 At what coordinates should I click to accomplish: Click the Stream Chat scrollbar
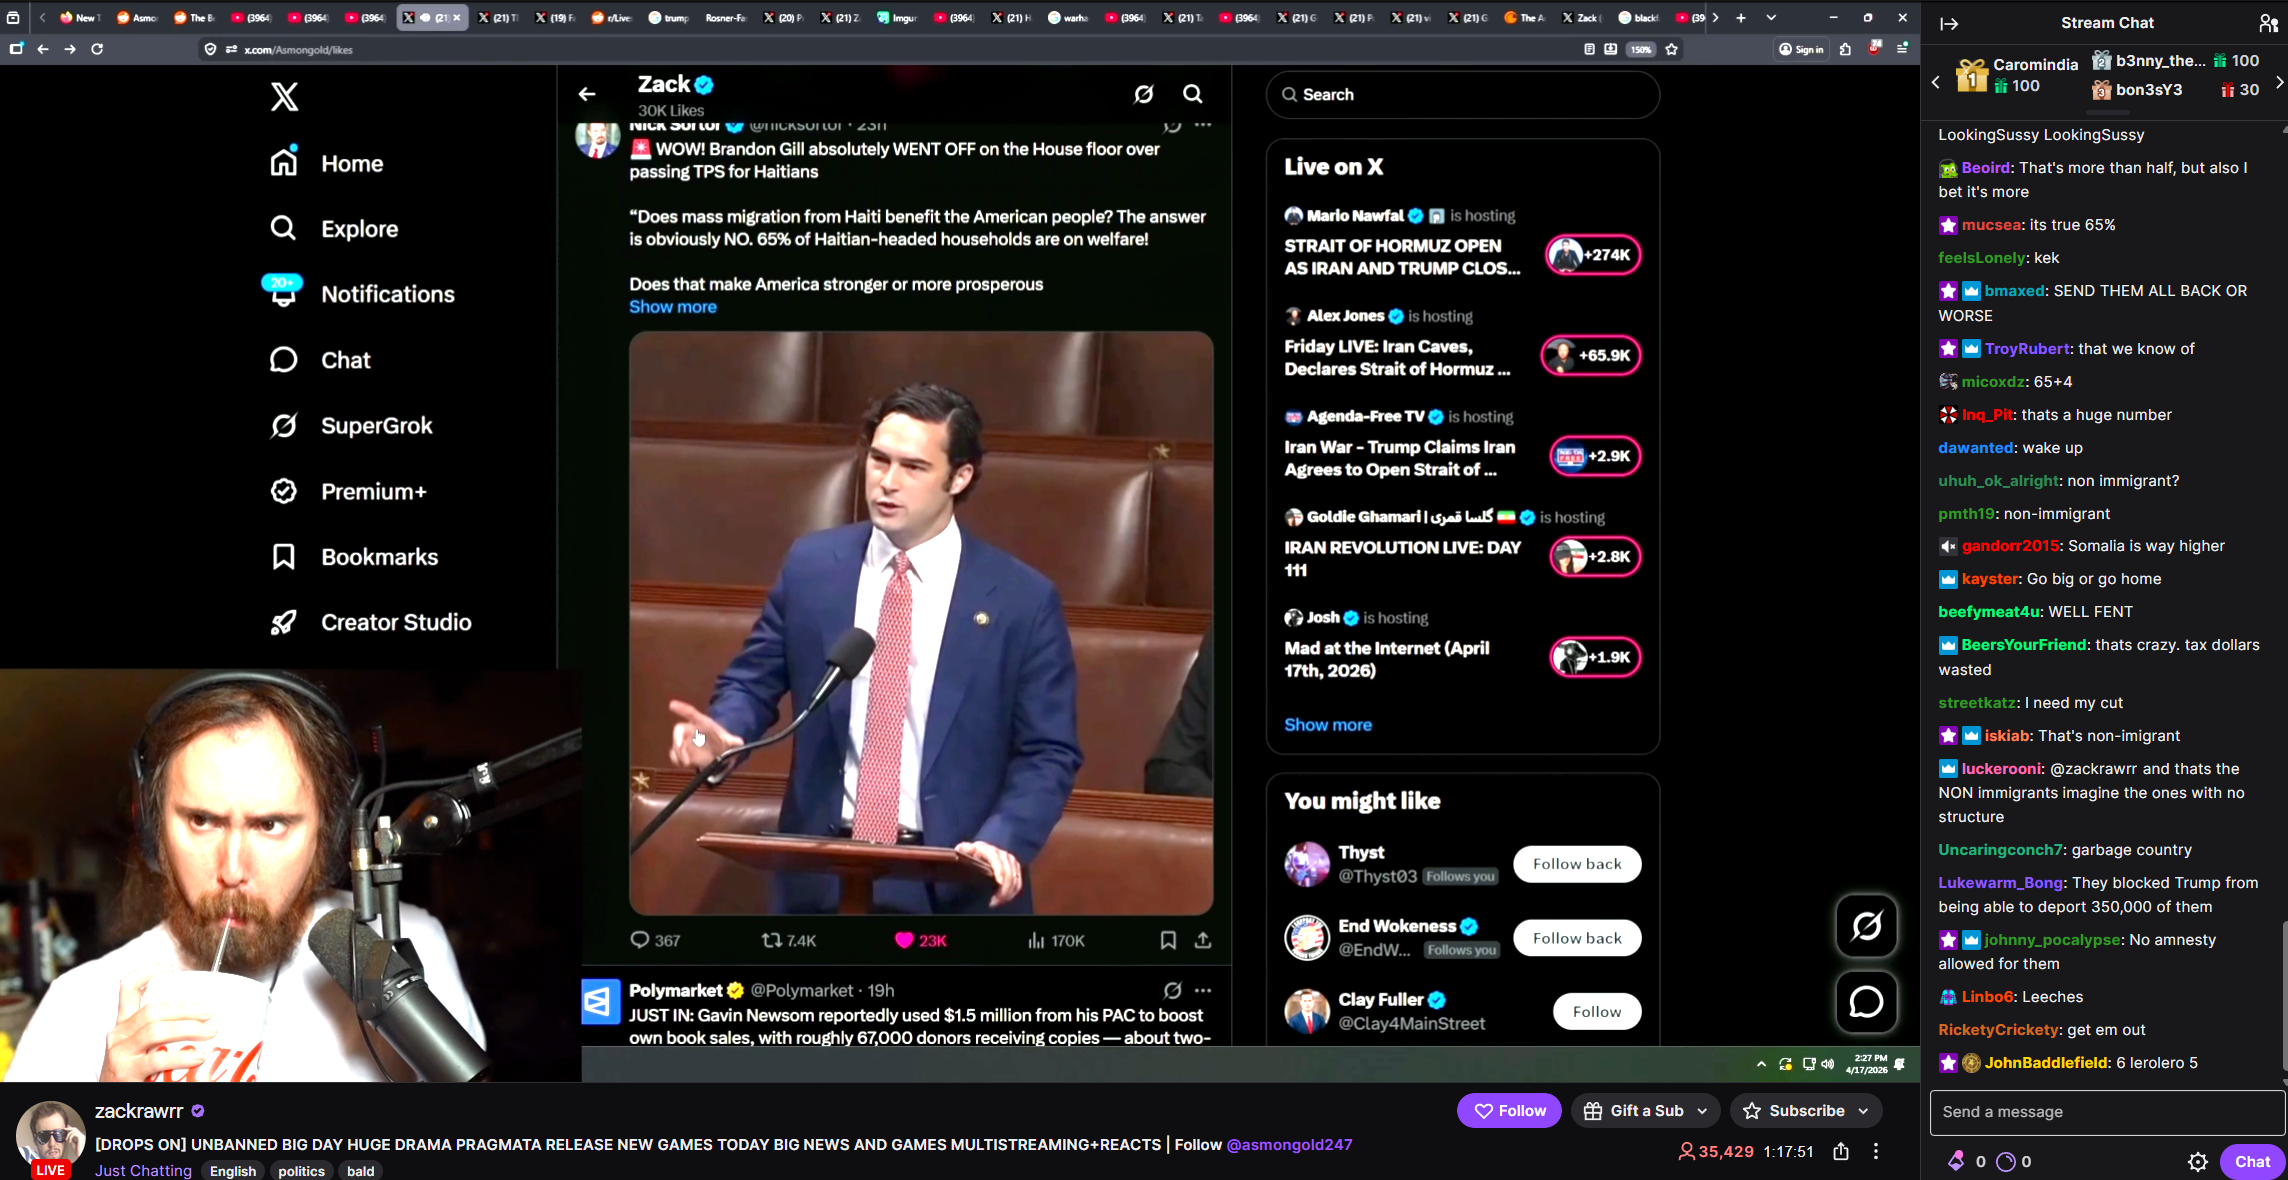[x=2284, y=1000]
